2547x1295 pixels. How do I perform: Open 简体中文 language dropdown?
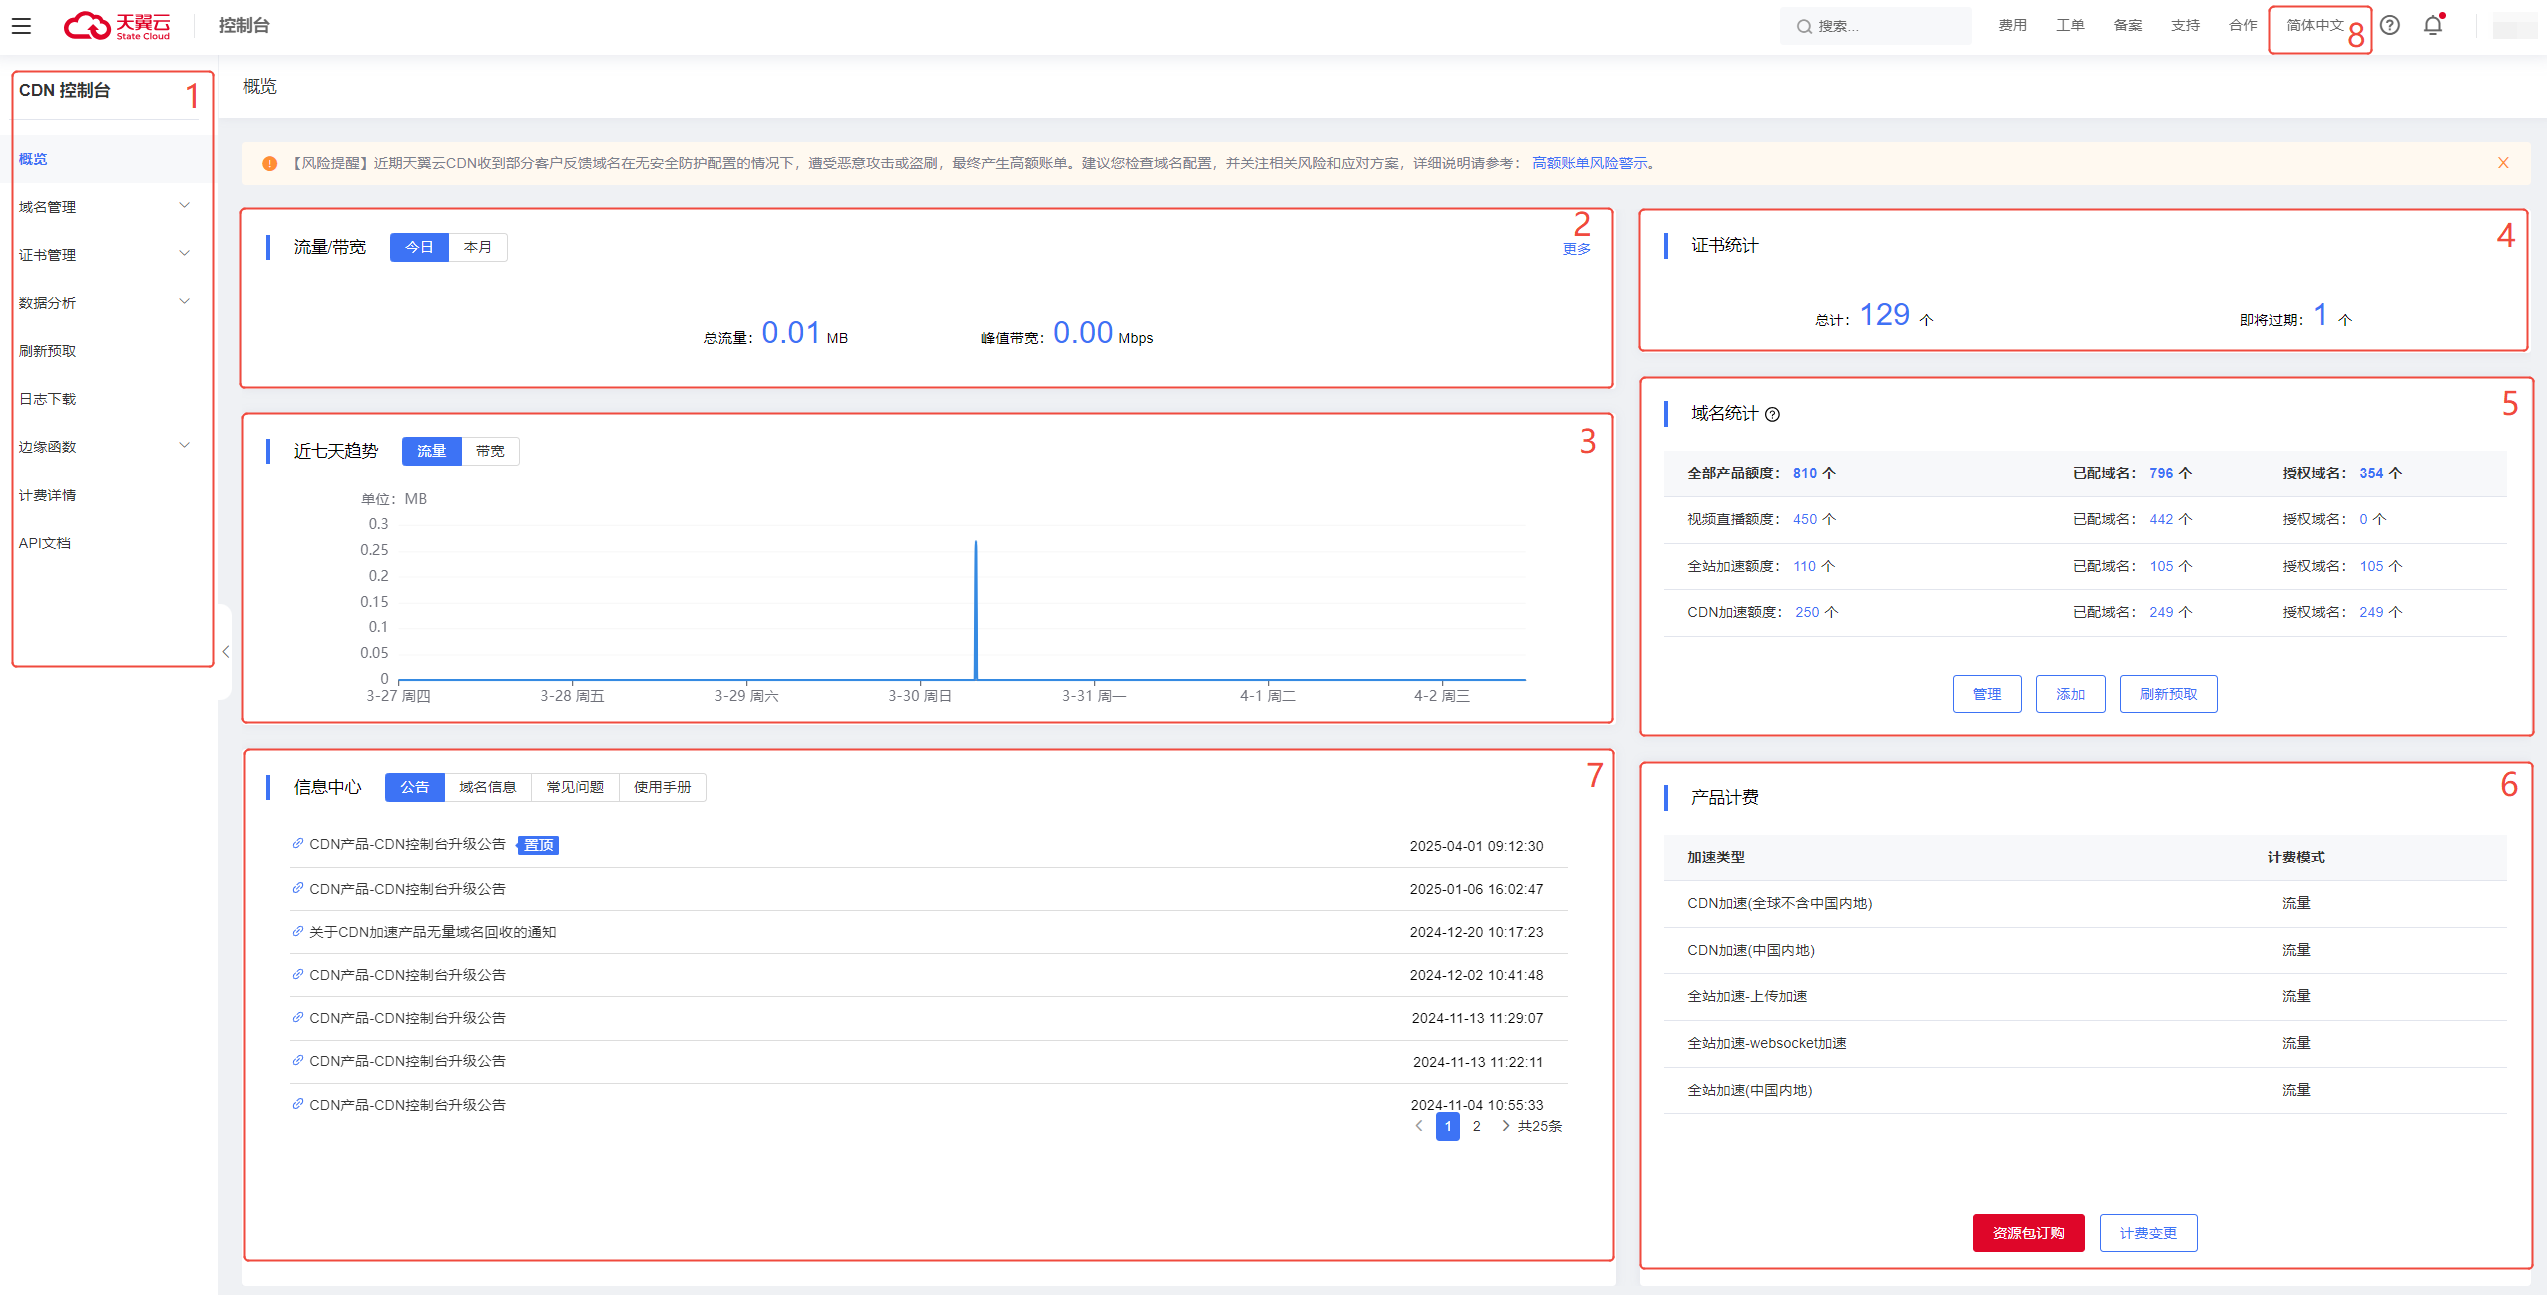[x=2314, y=26]
